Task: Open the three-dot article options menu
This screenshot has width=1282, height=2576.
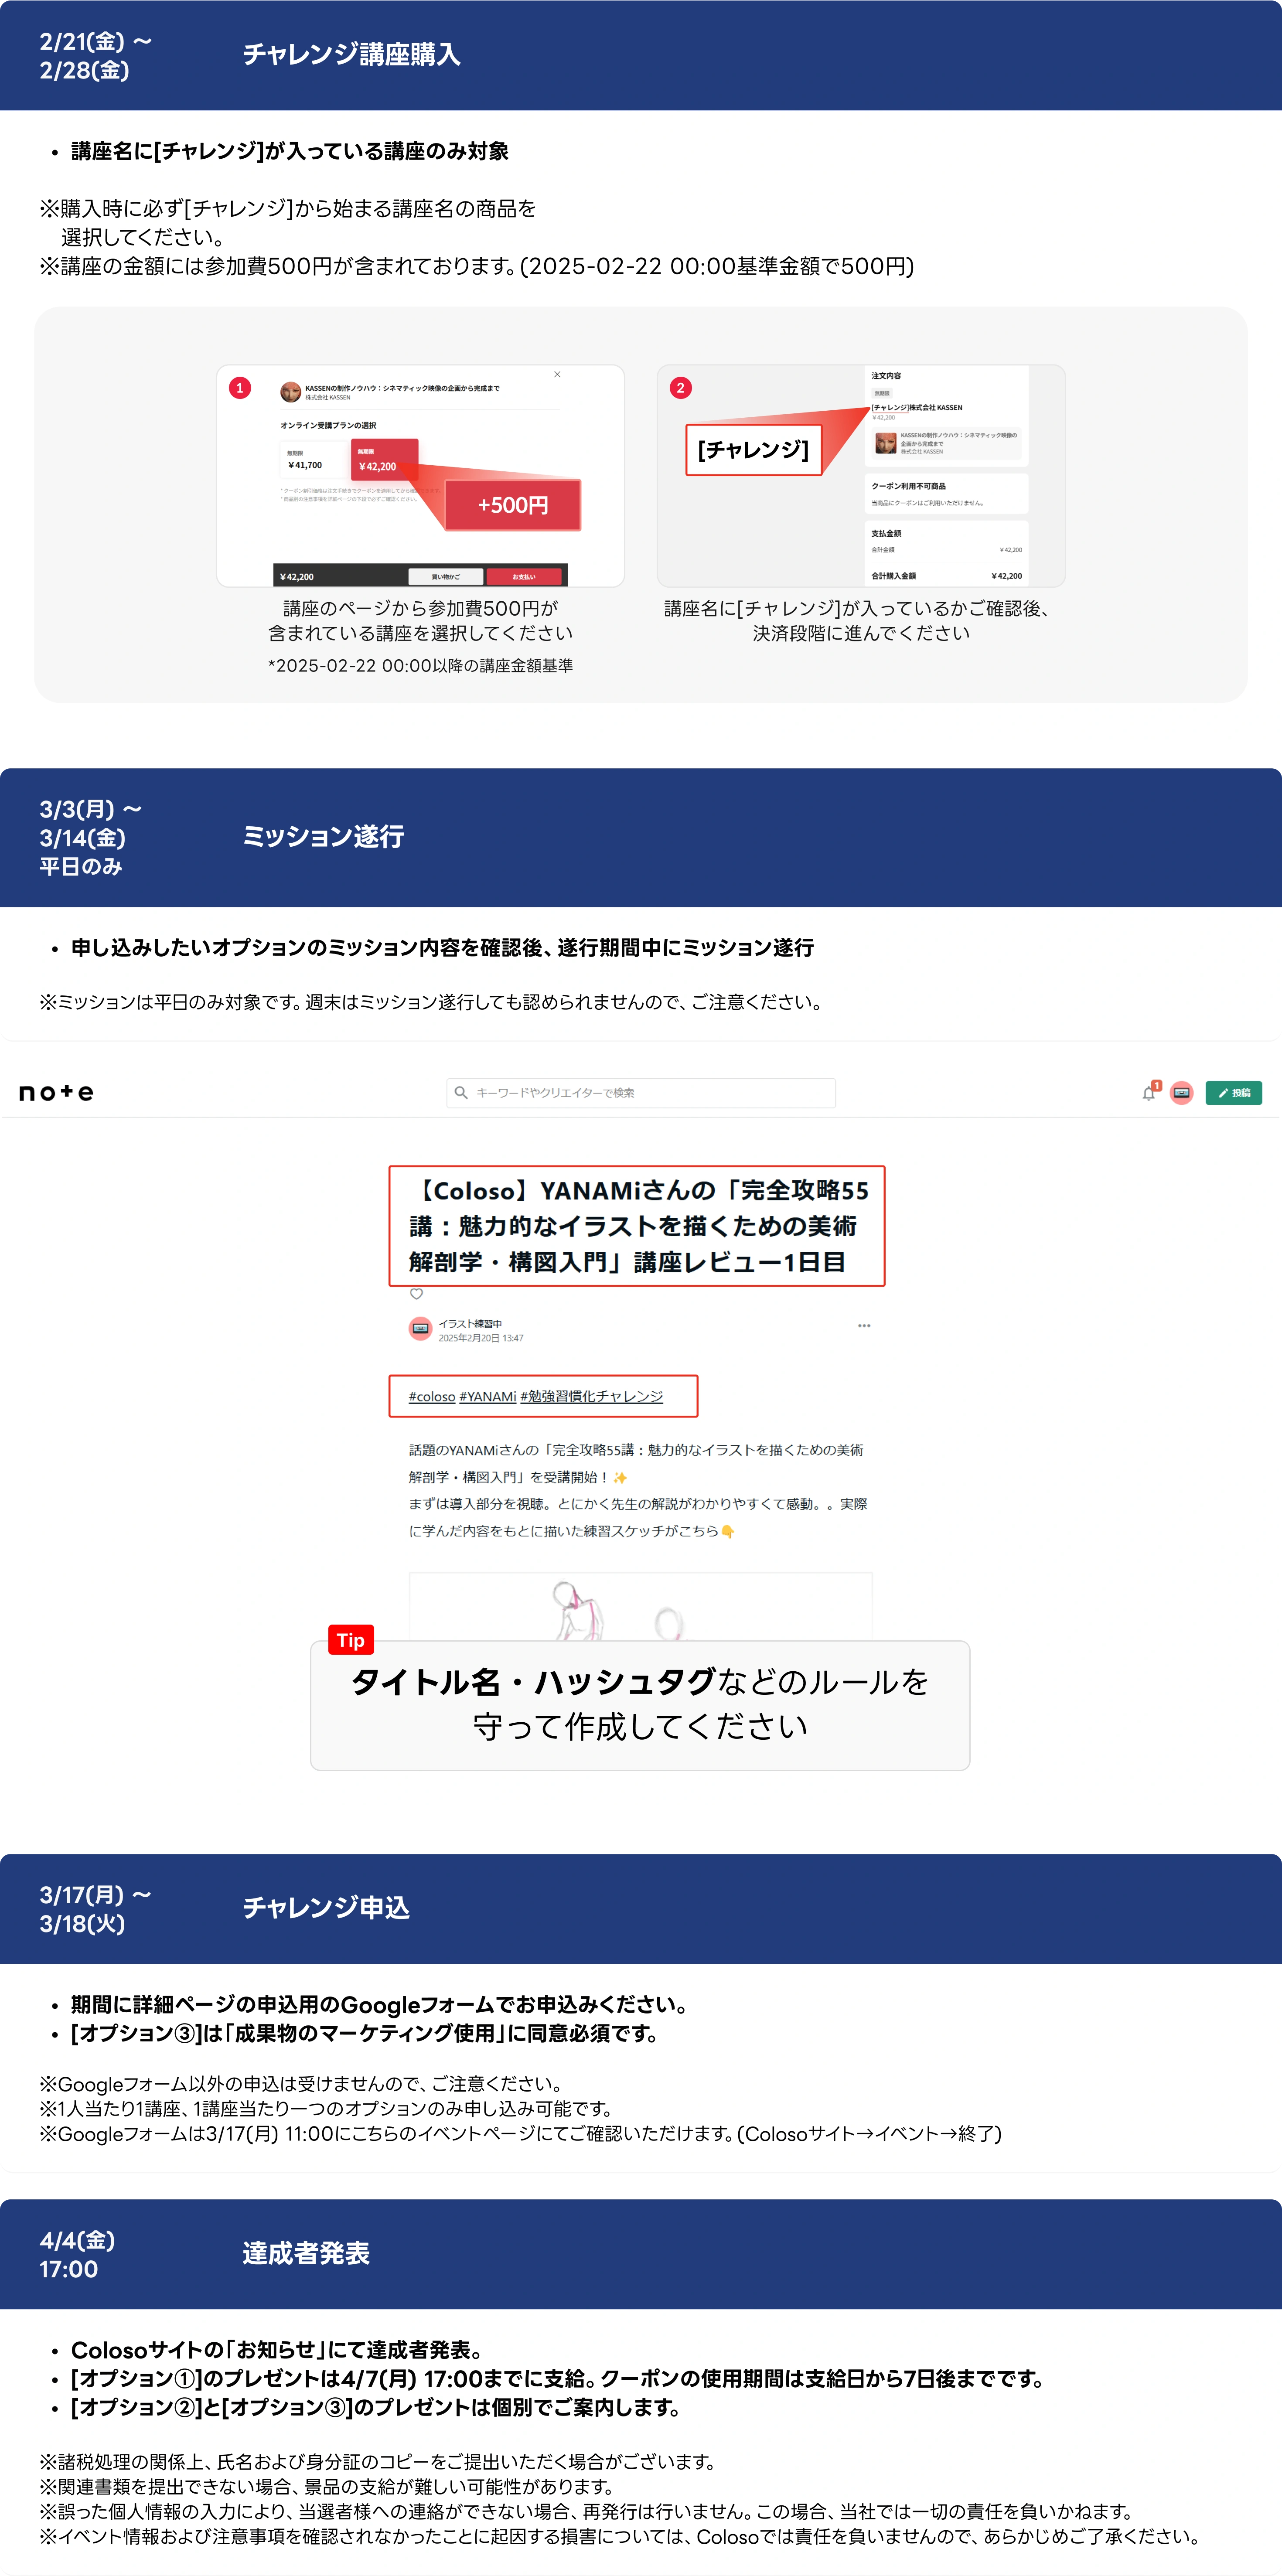Action: [x=864, y=1326]
